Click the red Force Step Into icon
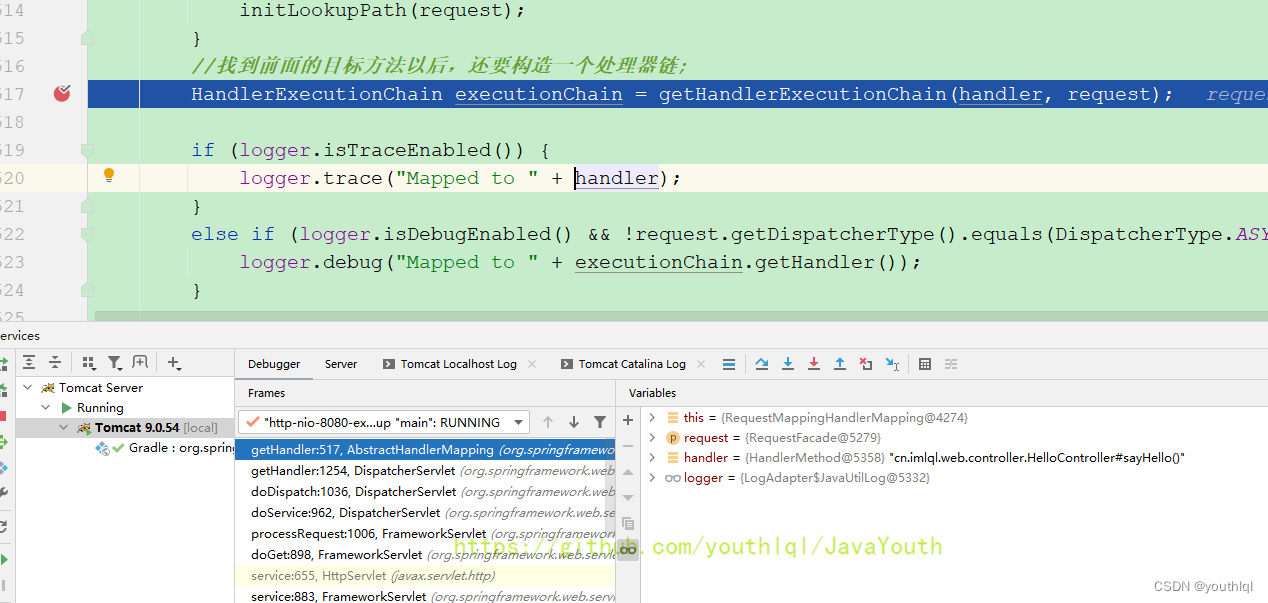Image resolution: width=1268 pixels, height=603 pixels. coord(814,364)
